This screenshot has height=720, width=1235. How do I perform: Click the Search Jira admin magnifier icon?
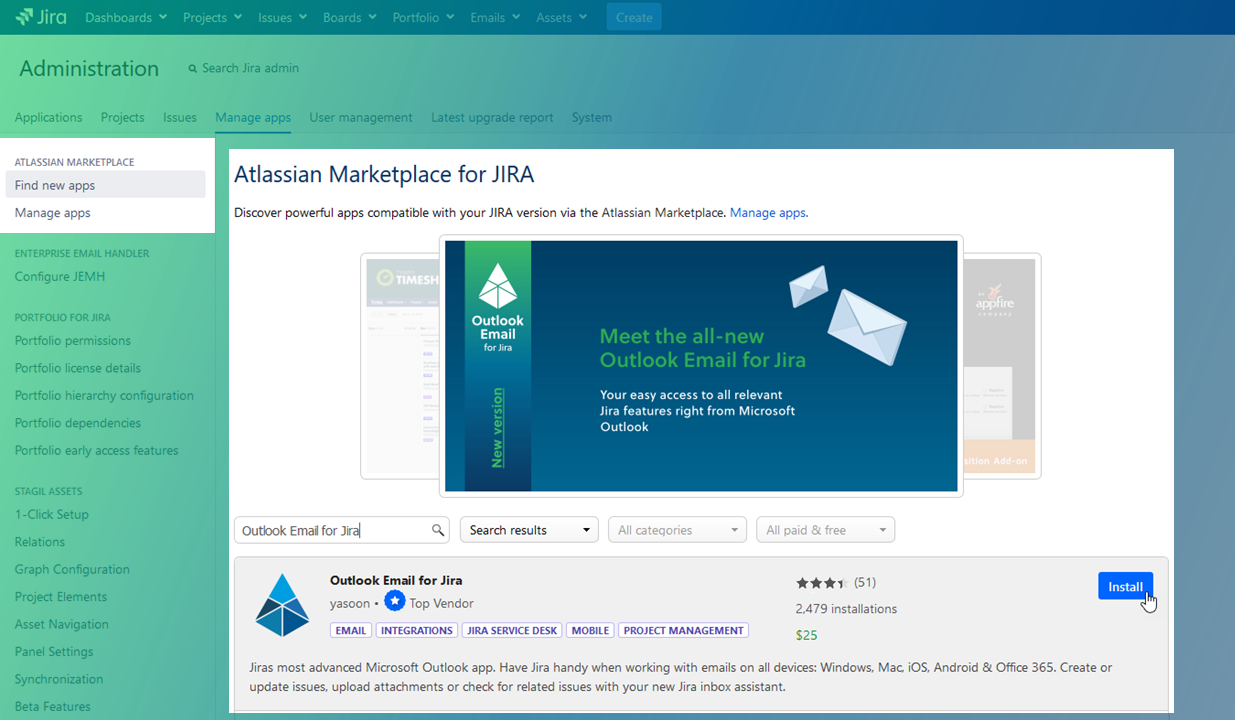point(193,69)
